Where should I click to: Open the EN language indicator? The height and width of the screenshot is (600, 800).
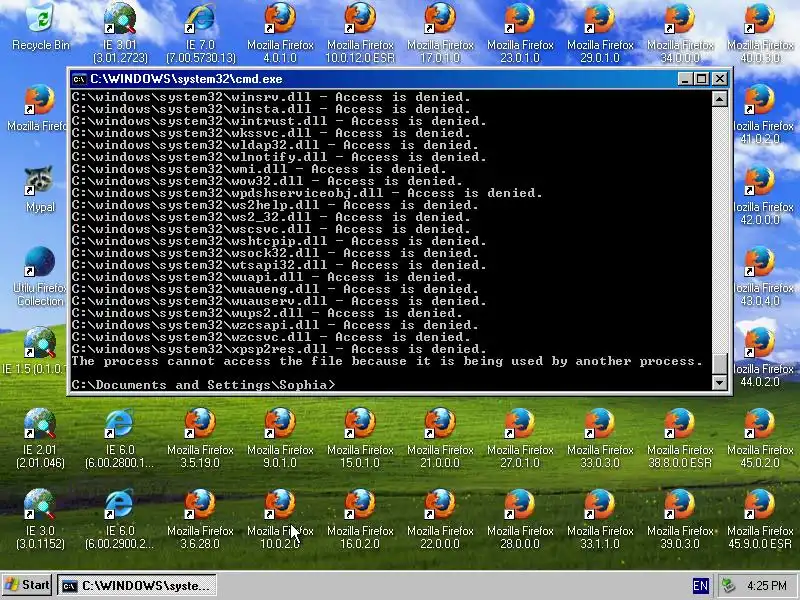700,586
